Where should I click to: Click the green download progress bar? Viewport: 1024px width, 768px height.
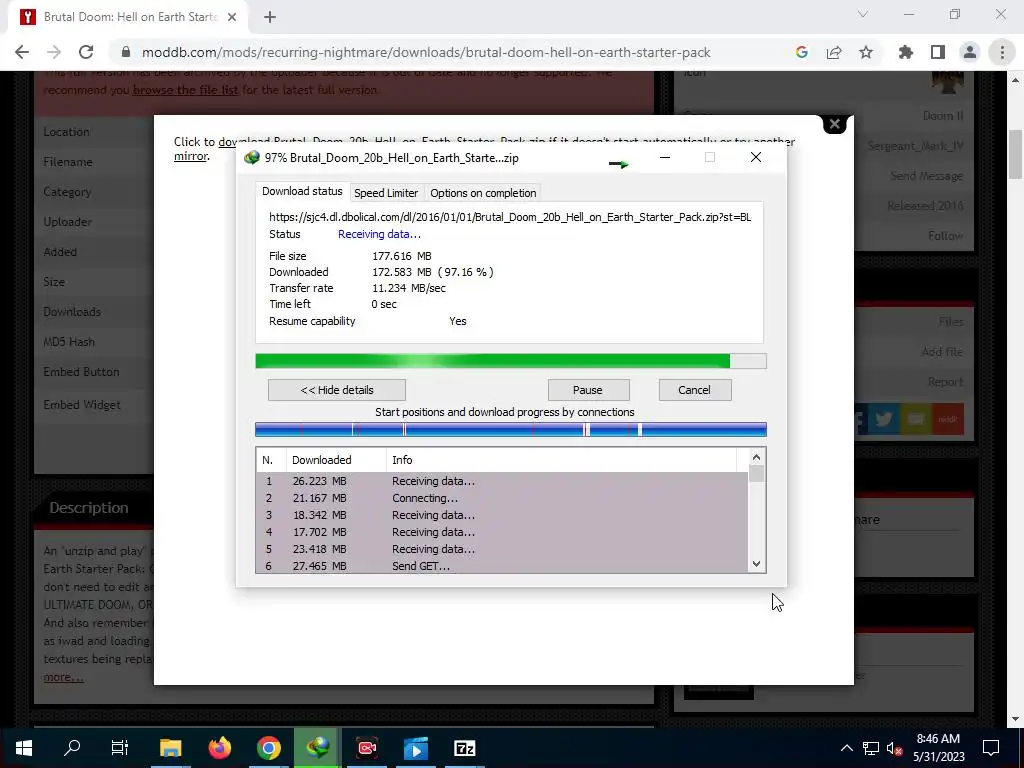[511, 361]
